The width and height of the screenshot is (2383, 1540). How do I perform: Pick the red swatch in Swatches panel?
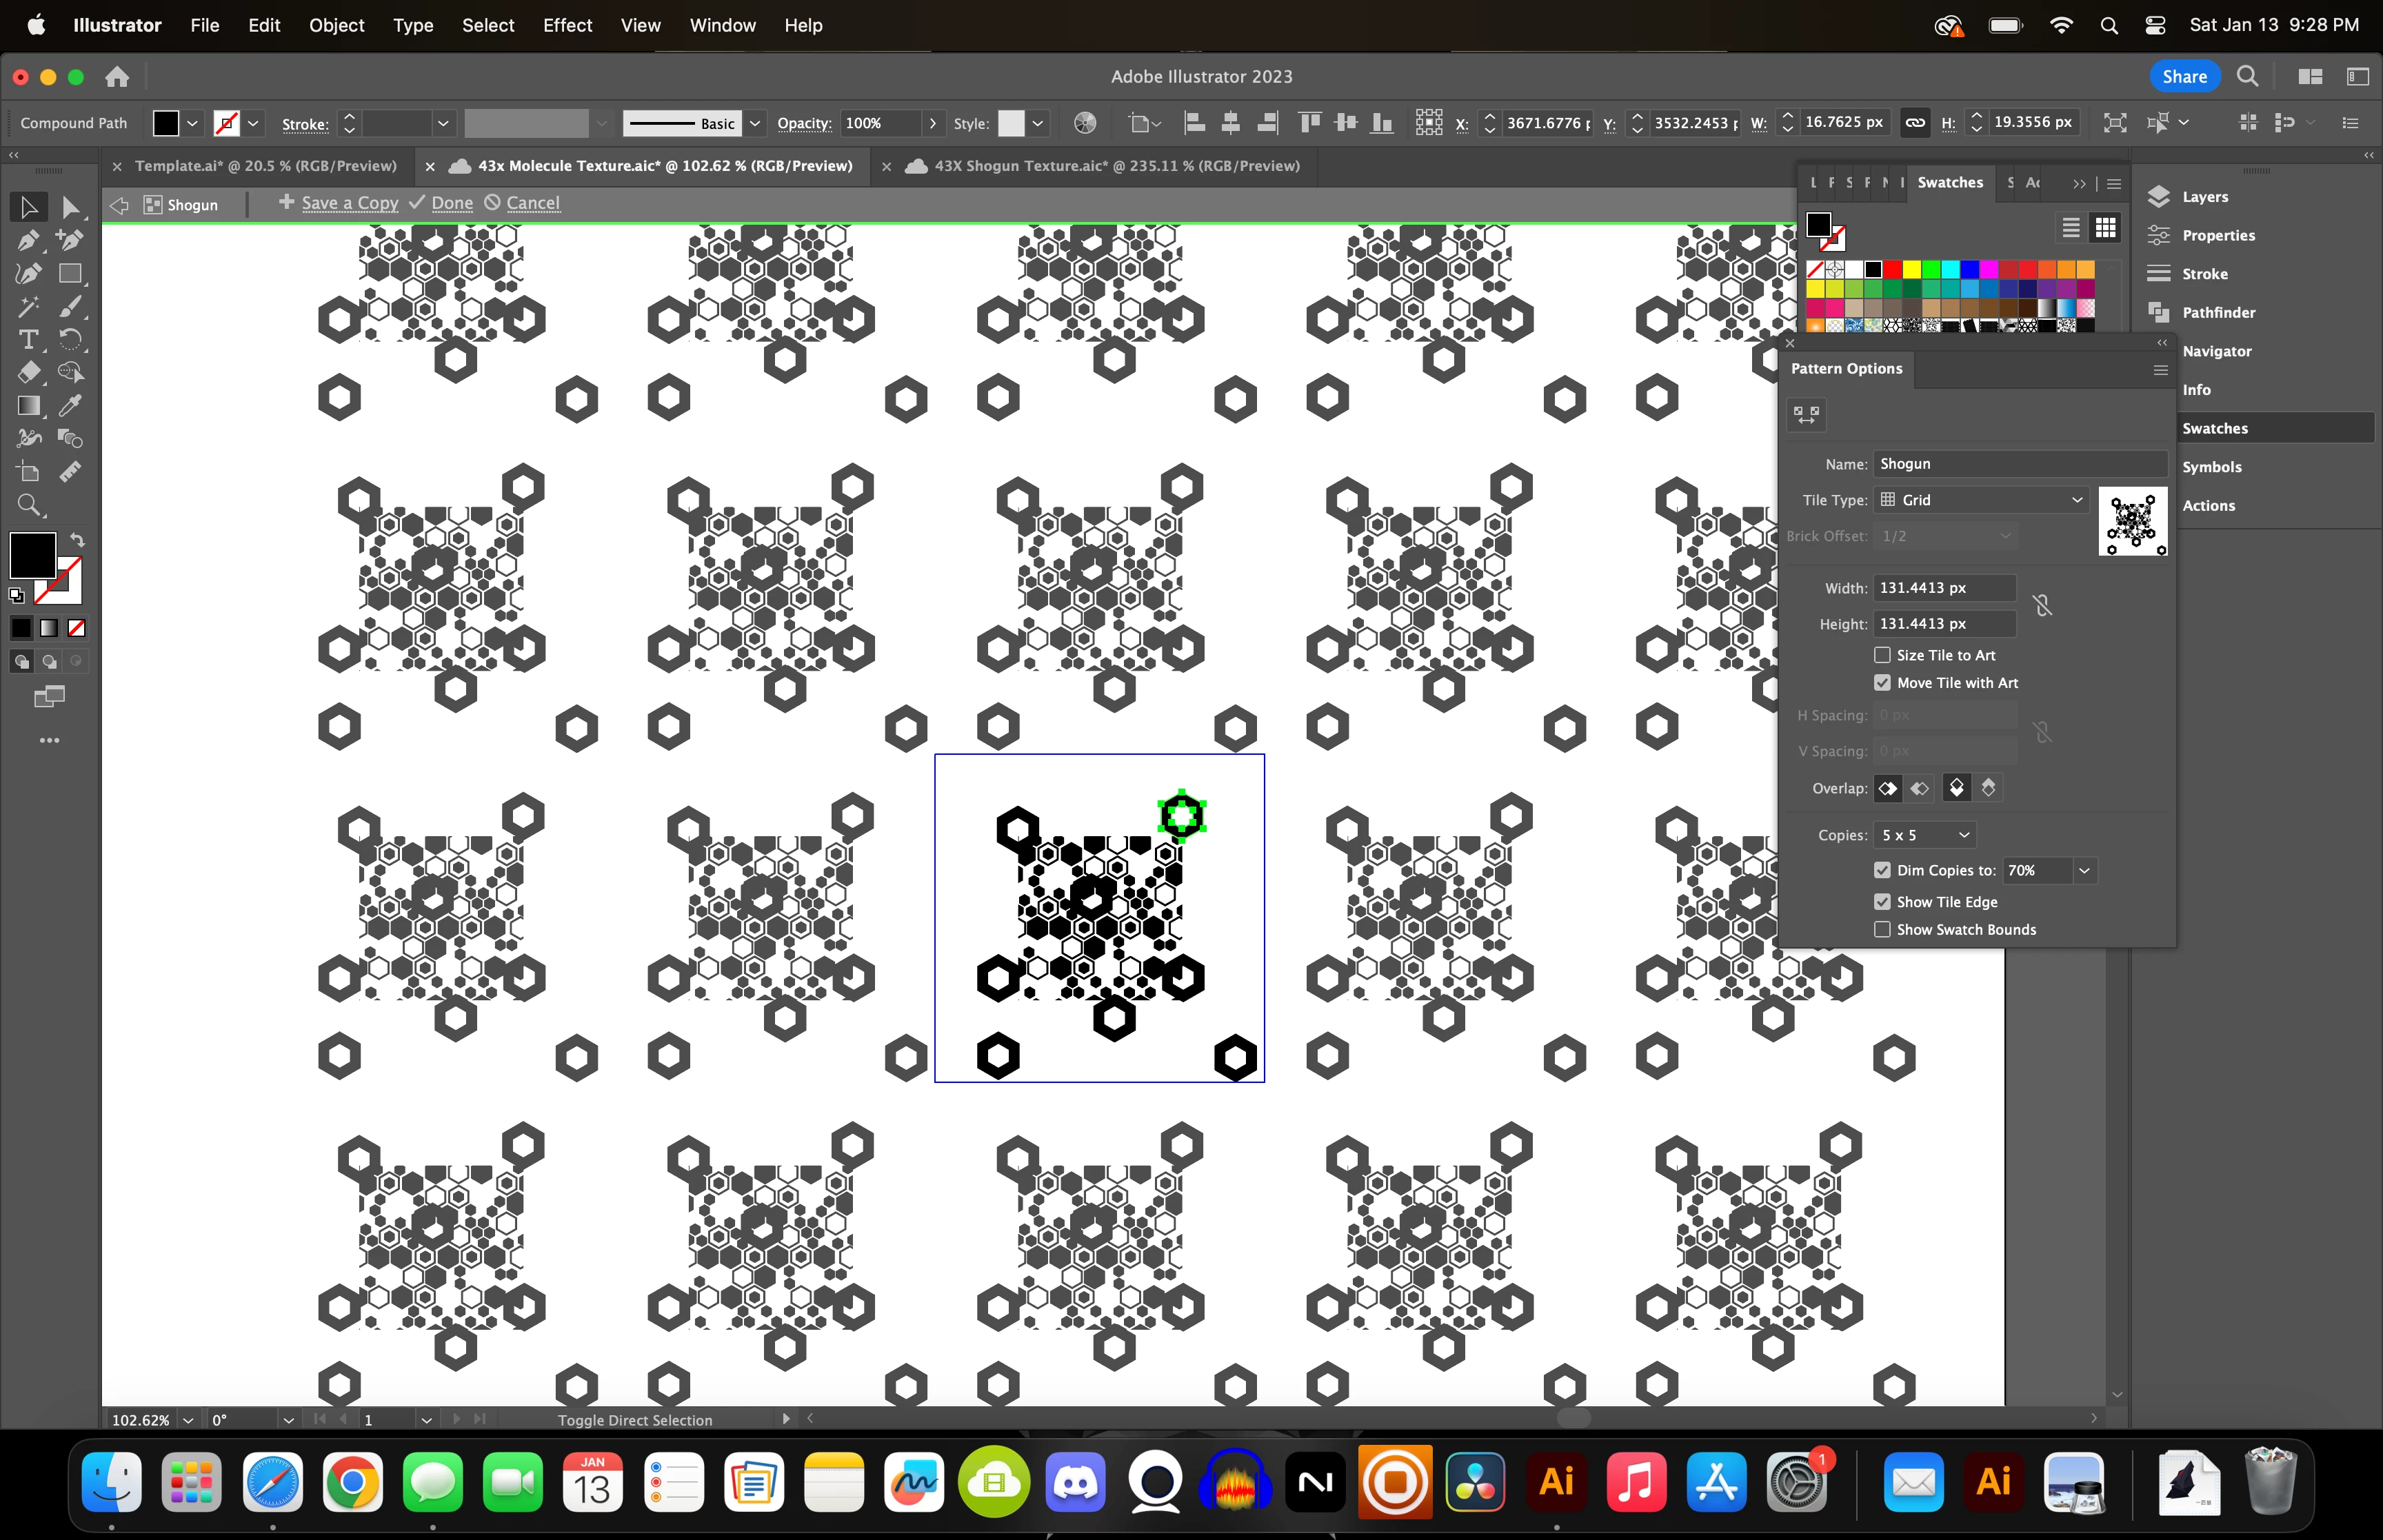(1893, 269)
